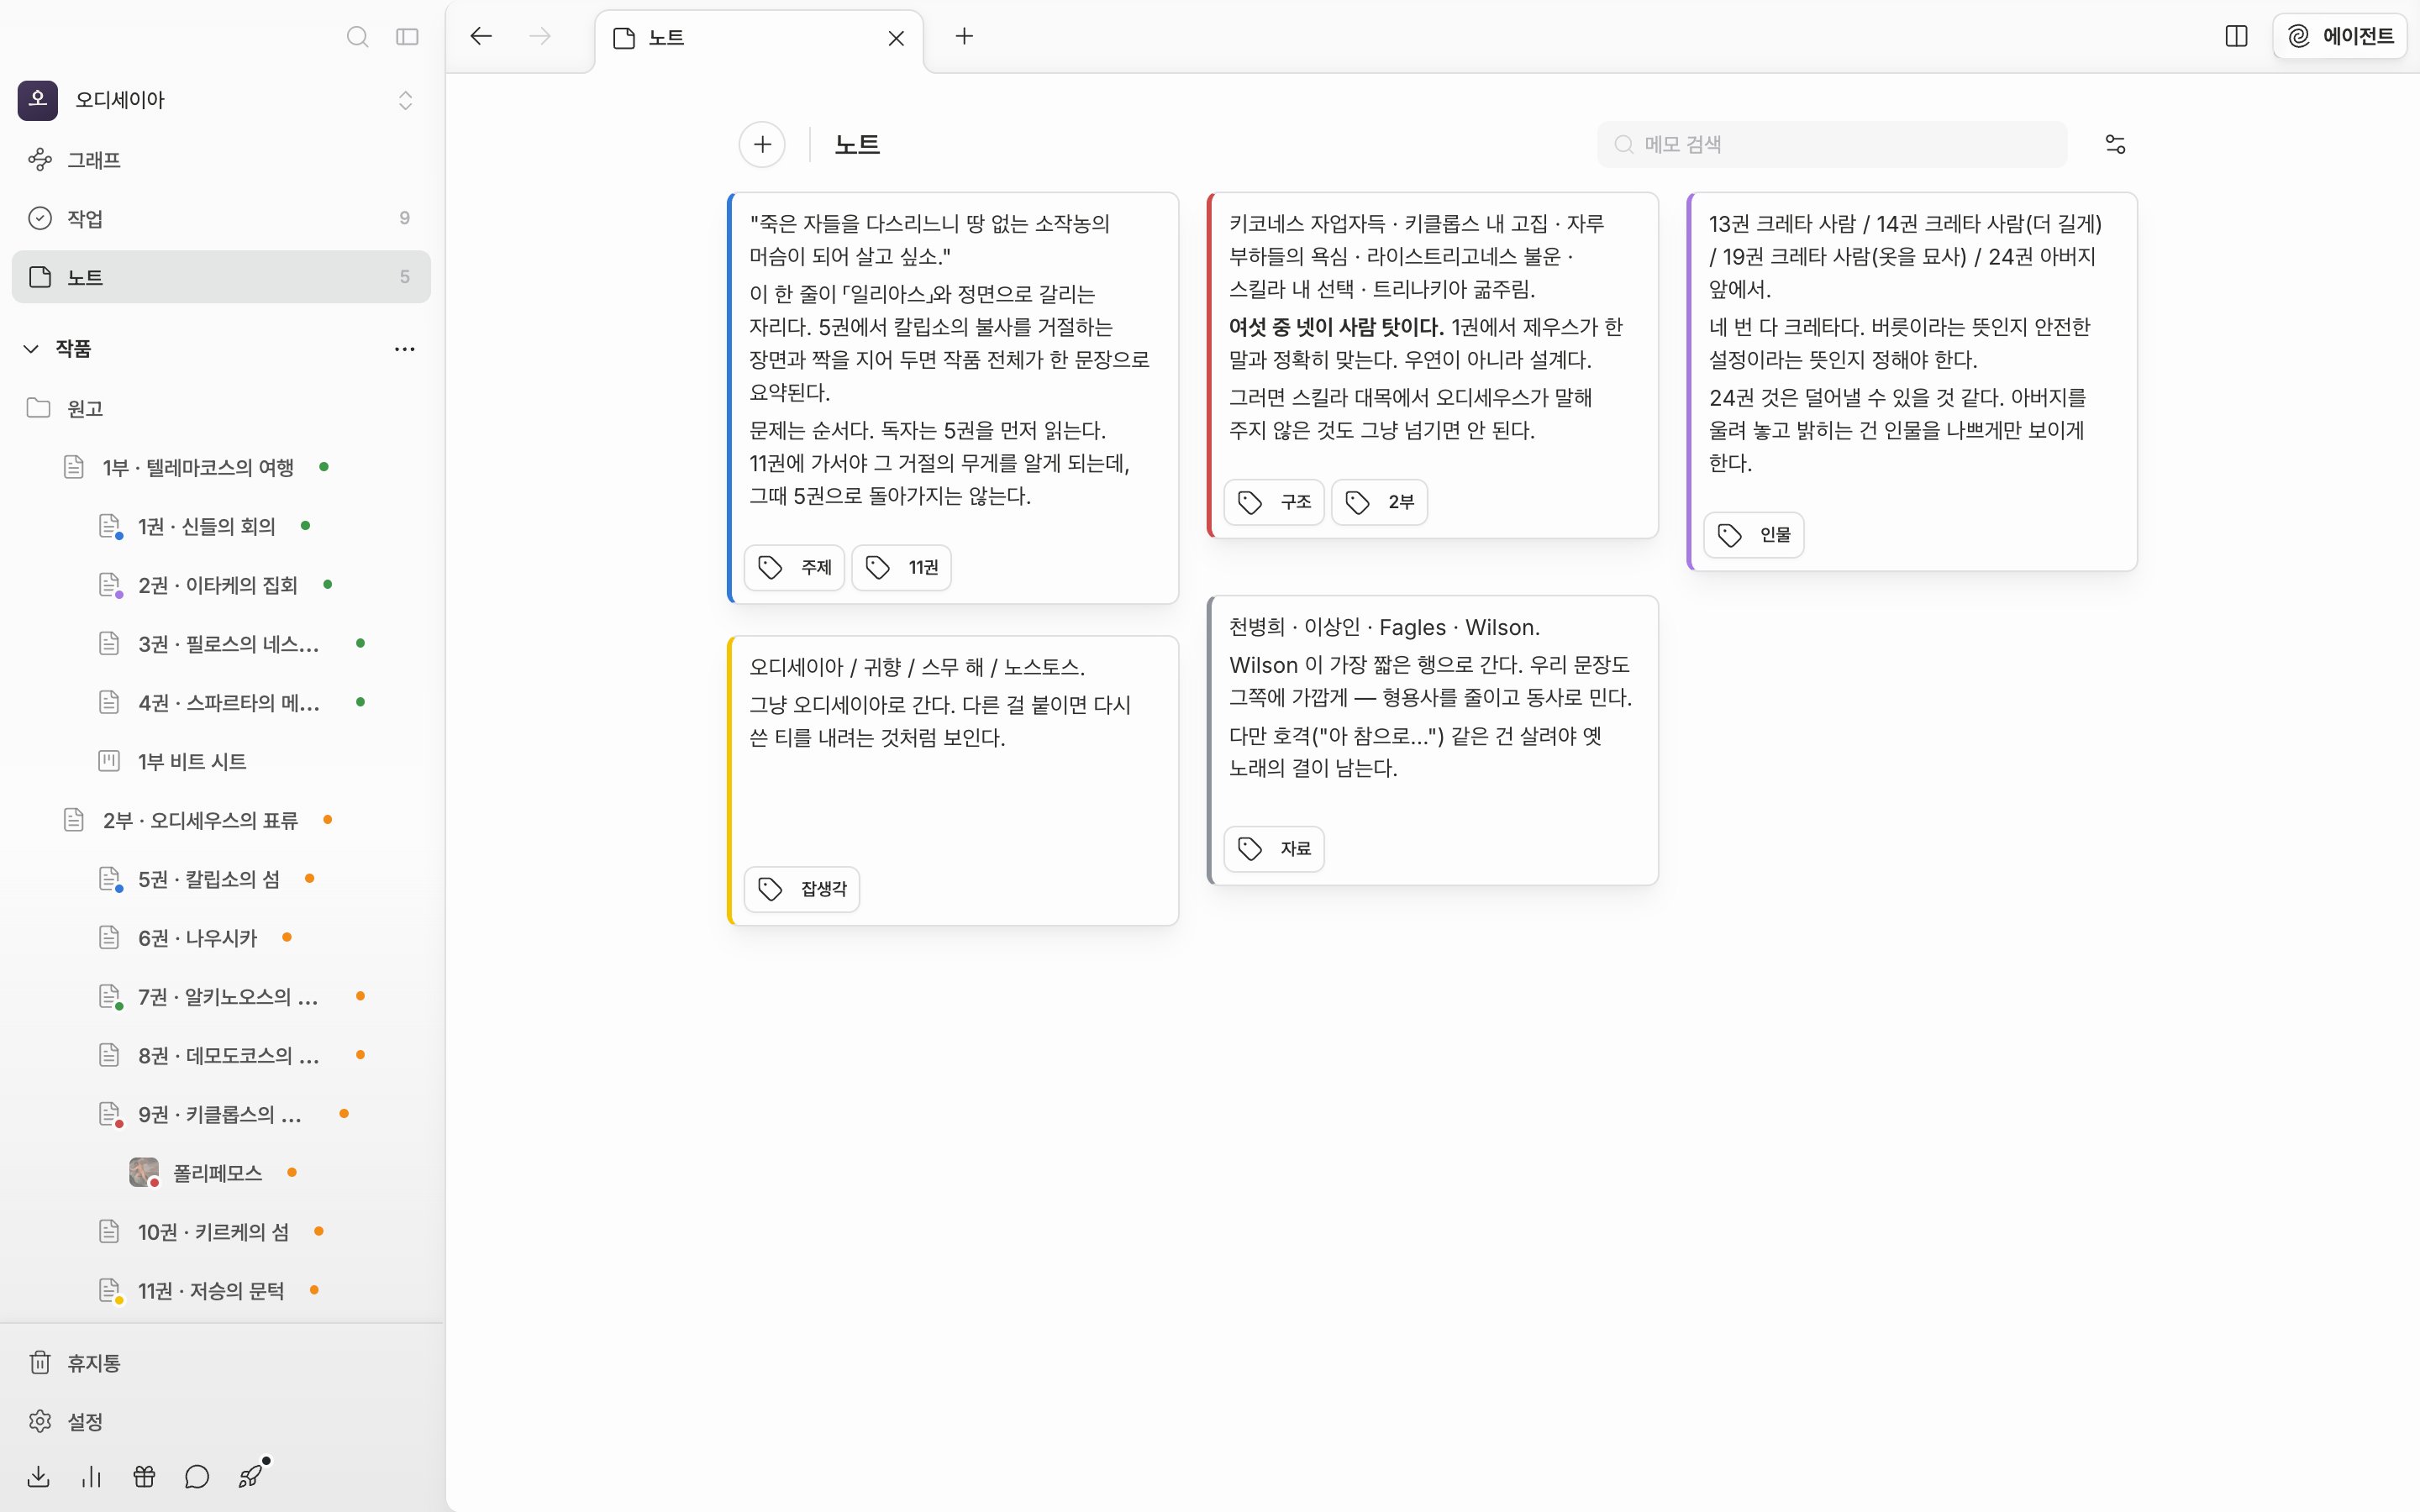Focus the 메모 검색 search field
The image size is (2420, 1512).
point(1832,144)
